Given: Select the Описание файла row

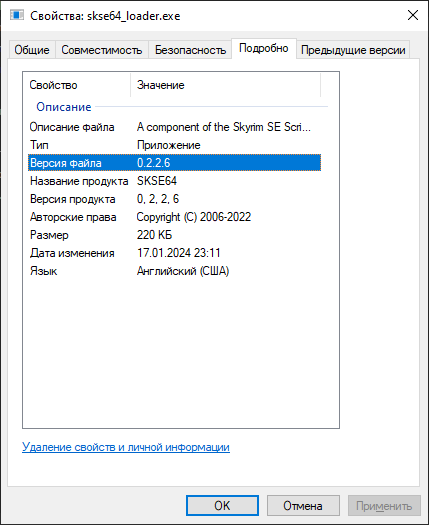Looking at the screenshot, I should pos(174,127).
